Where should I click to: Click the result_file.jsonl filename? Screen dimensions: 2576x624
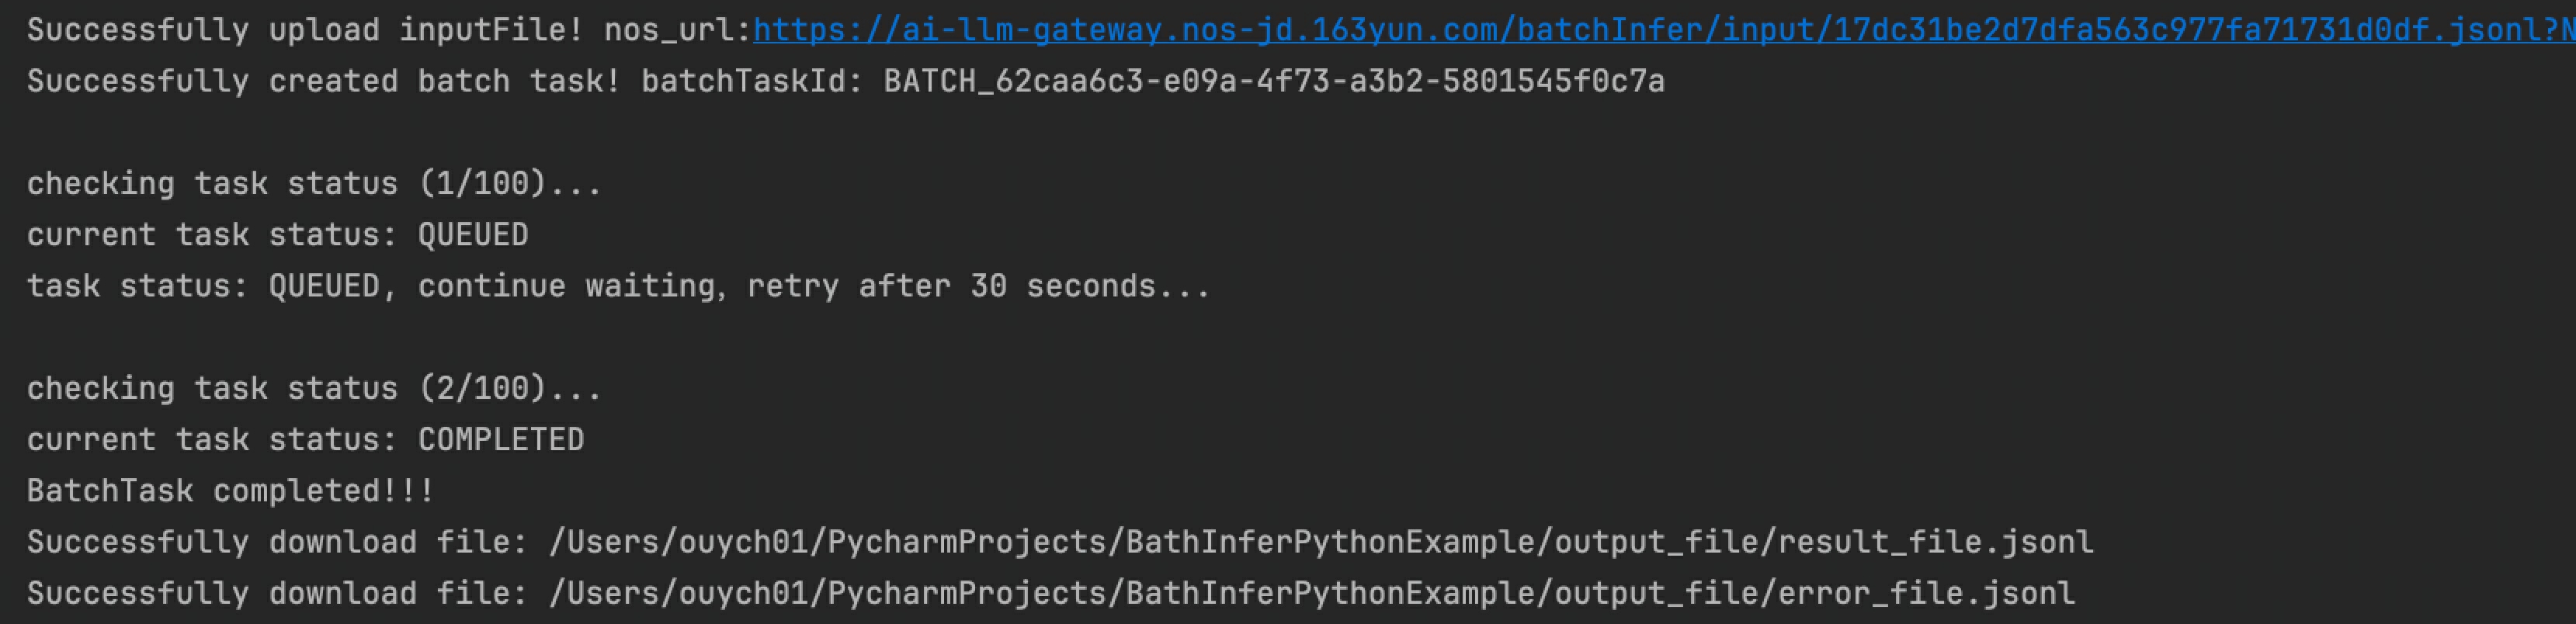(1935, 542)
